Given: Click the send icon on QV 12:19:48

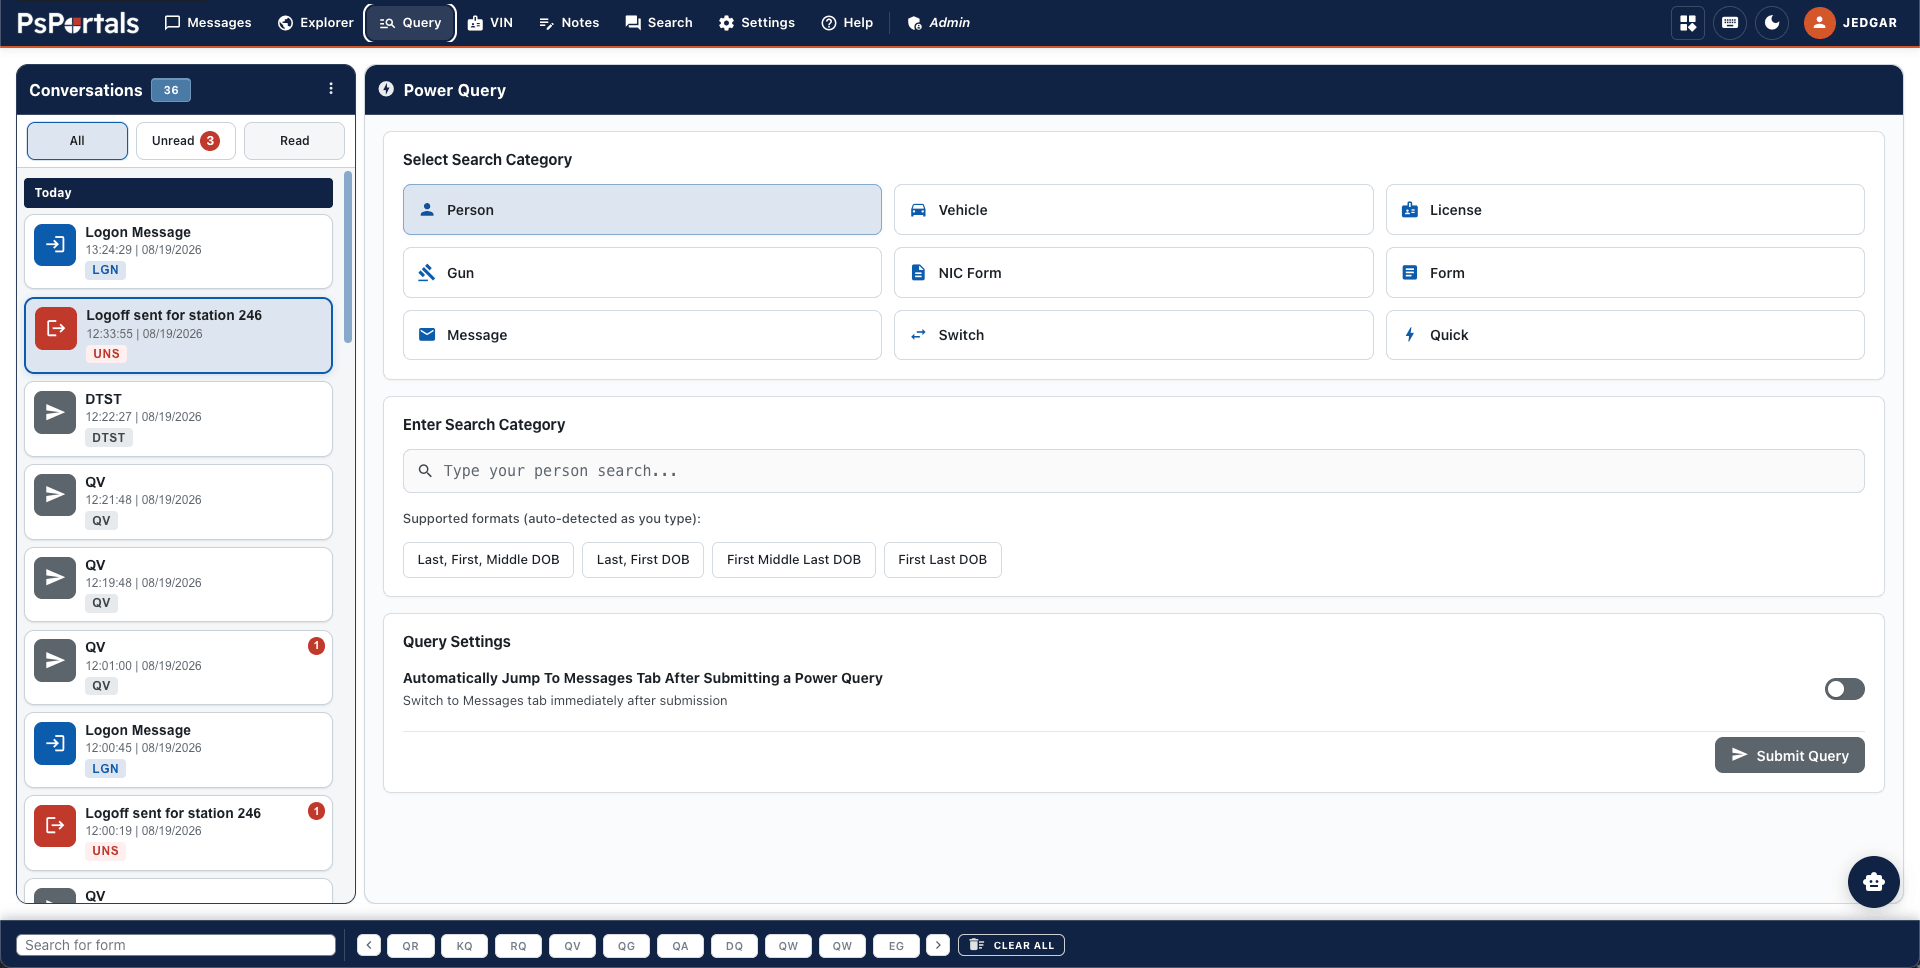Looking at the screenshot, I should pos(55,578).
